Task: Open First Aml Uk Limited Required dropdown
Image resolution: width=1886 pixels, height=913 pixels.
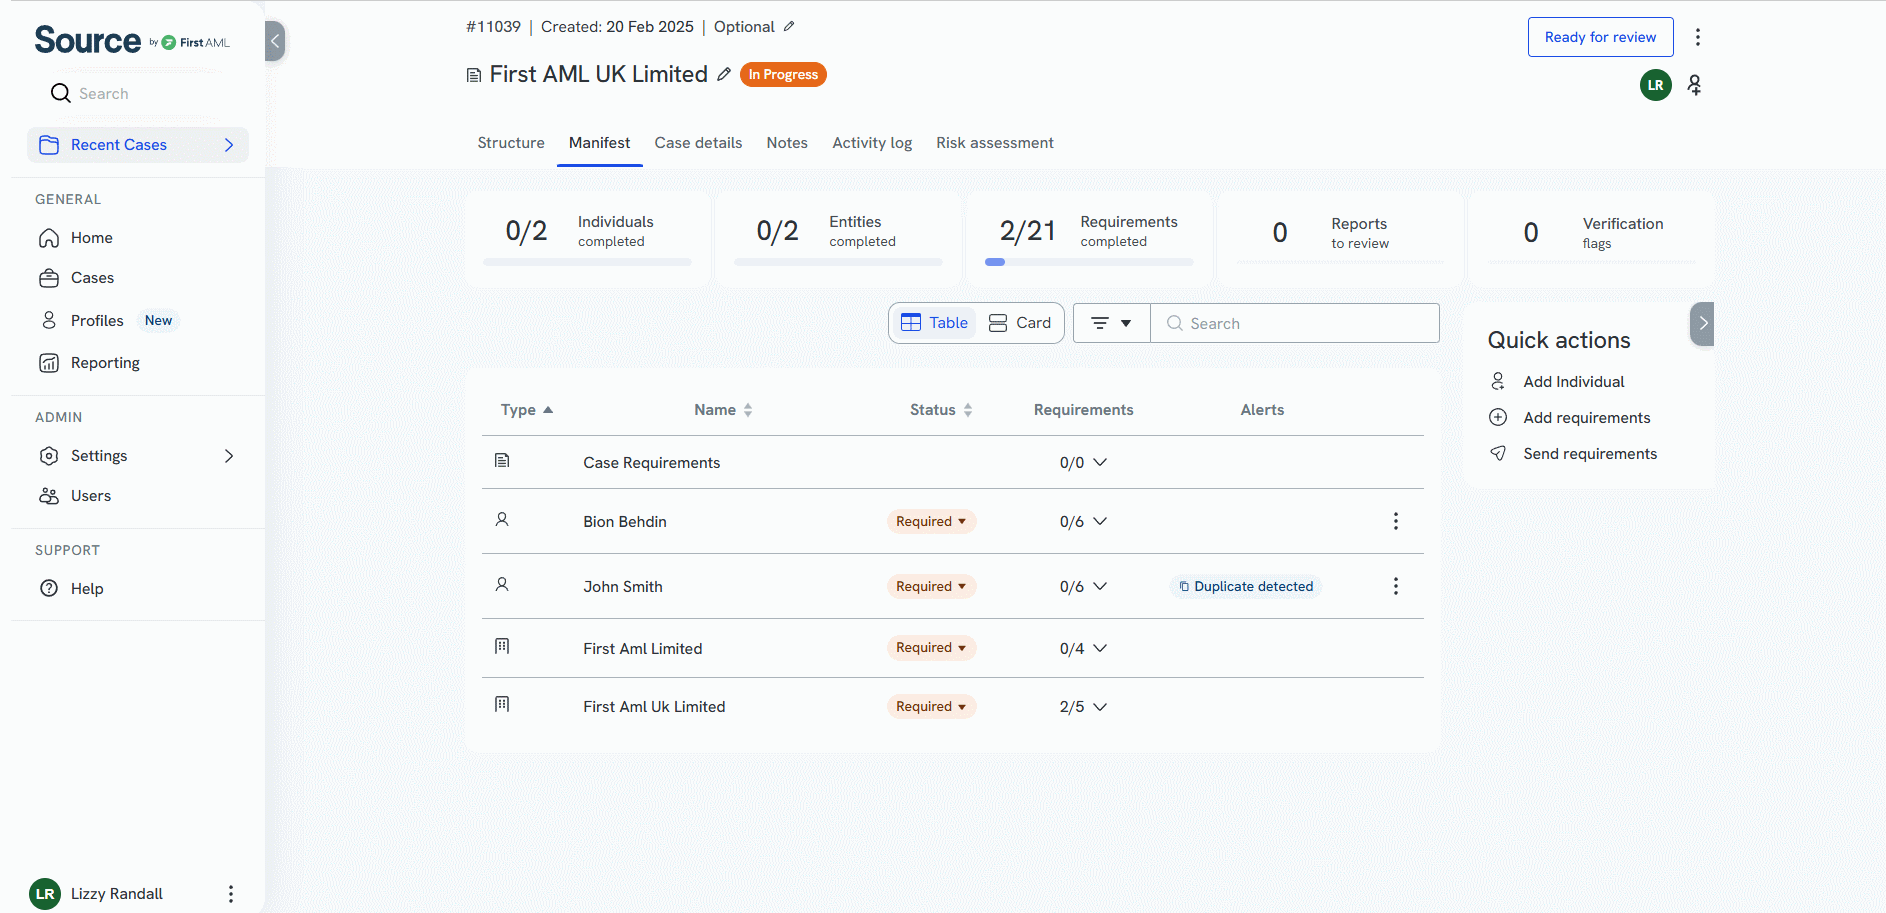Action: click(931, 707)
